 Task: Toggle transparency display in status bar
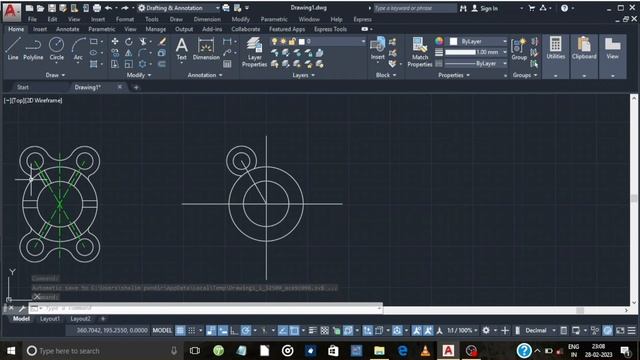tap(324, 330)
